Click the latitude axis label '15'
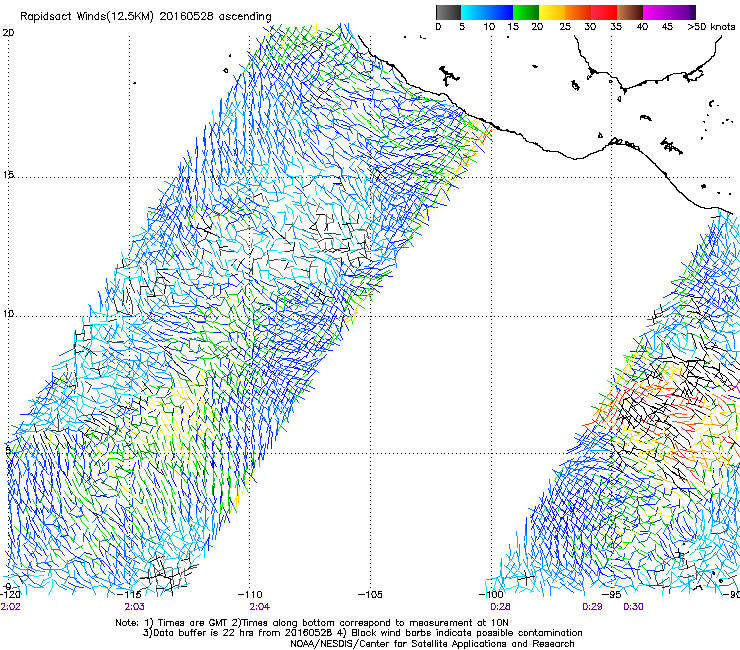The height and width of the screenshot is (650, 740). tap(8, 175)
